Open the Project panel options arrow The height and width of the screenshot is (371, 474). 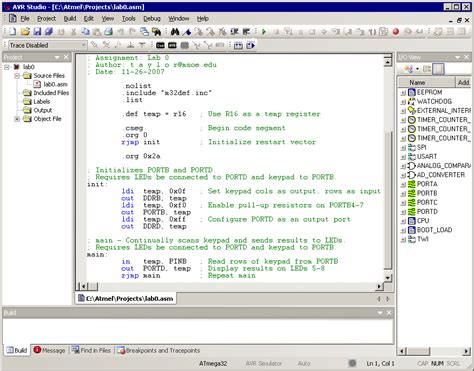tap(57, 57)
